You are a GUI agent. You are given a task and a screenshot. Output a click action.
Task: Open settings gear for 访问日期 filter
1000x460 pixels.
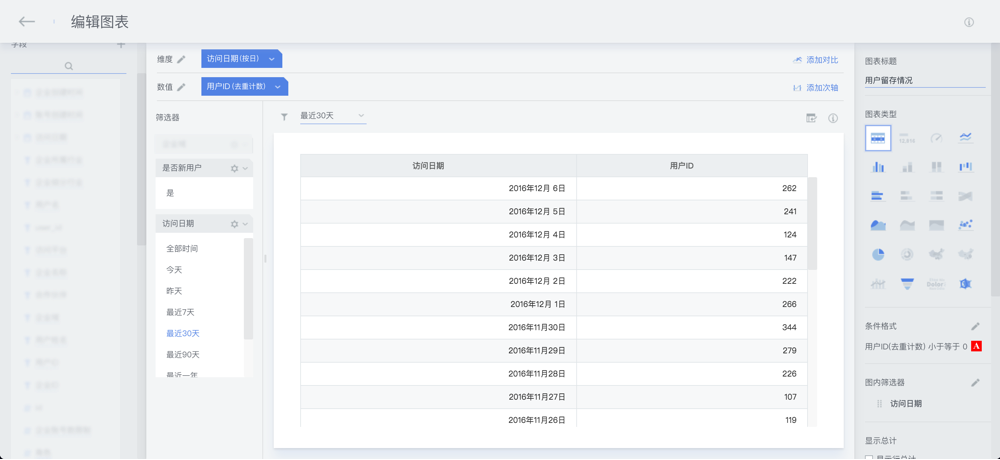pos(234,224)
